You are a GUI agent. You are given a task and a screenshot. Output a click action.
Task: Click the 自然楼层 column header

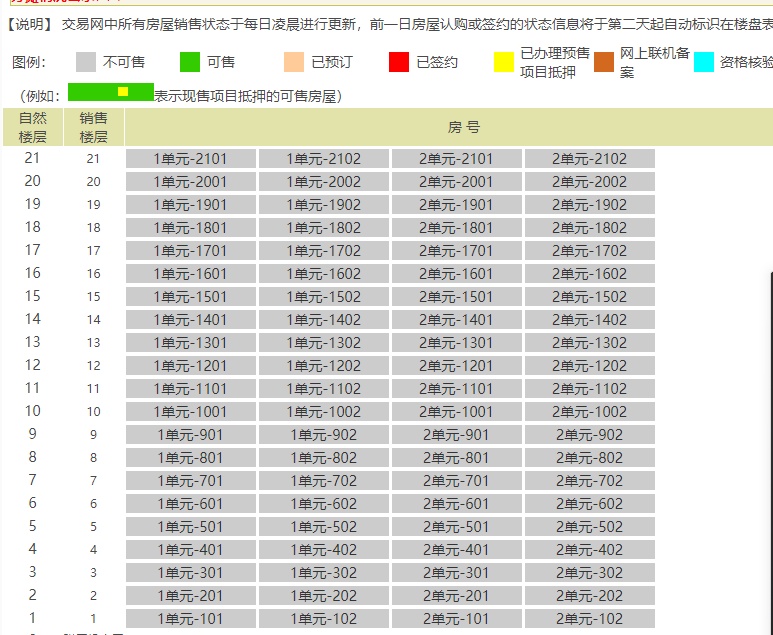coord(33,127)
